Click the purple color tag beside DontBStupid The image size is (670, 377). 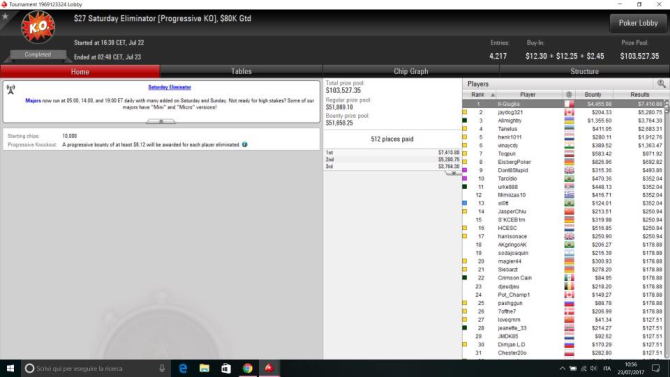(464, 170)
